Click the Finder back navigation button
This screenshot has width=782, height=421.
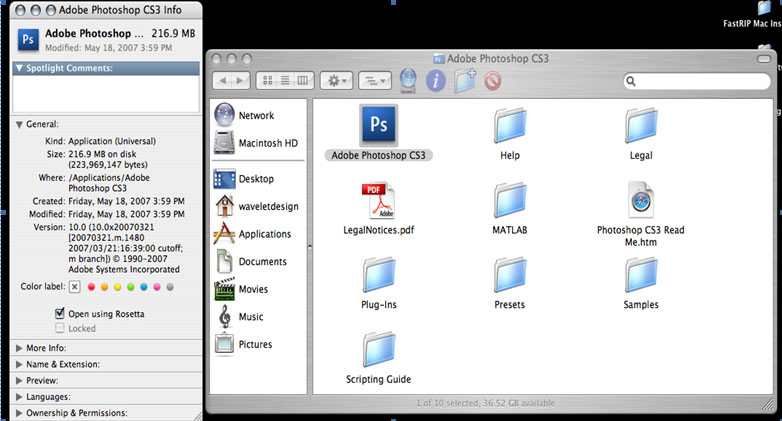[x=222, y=81]
